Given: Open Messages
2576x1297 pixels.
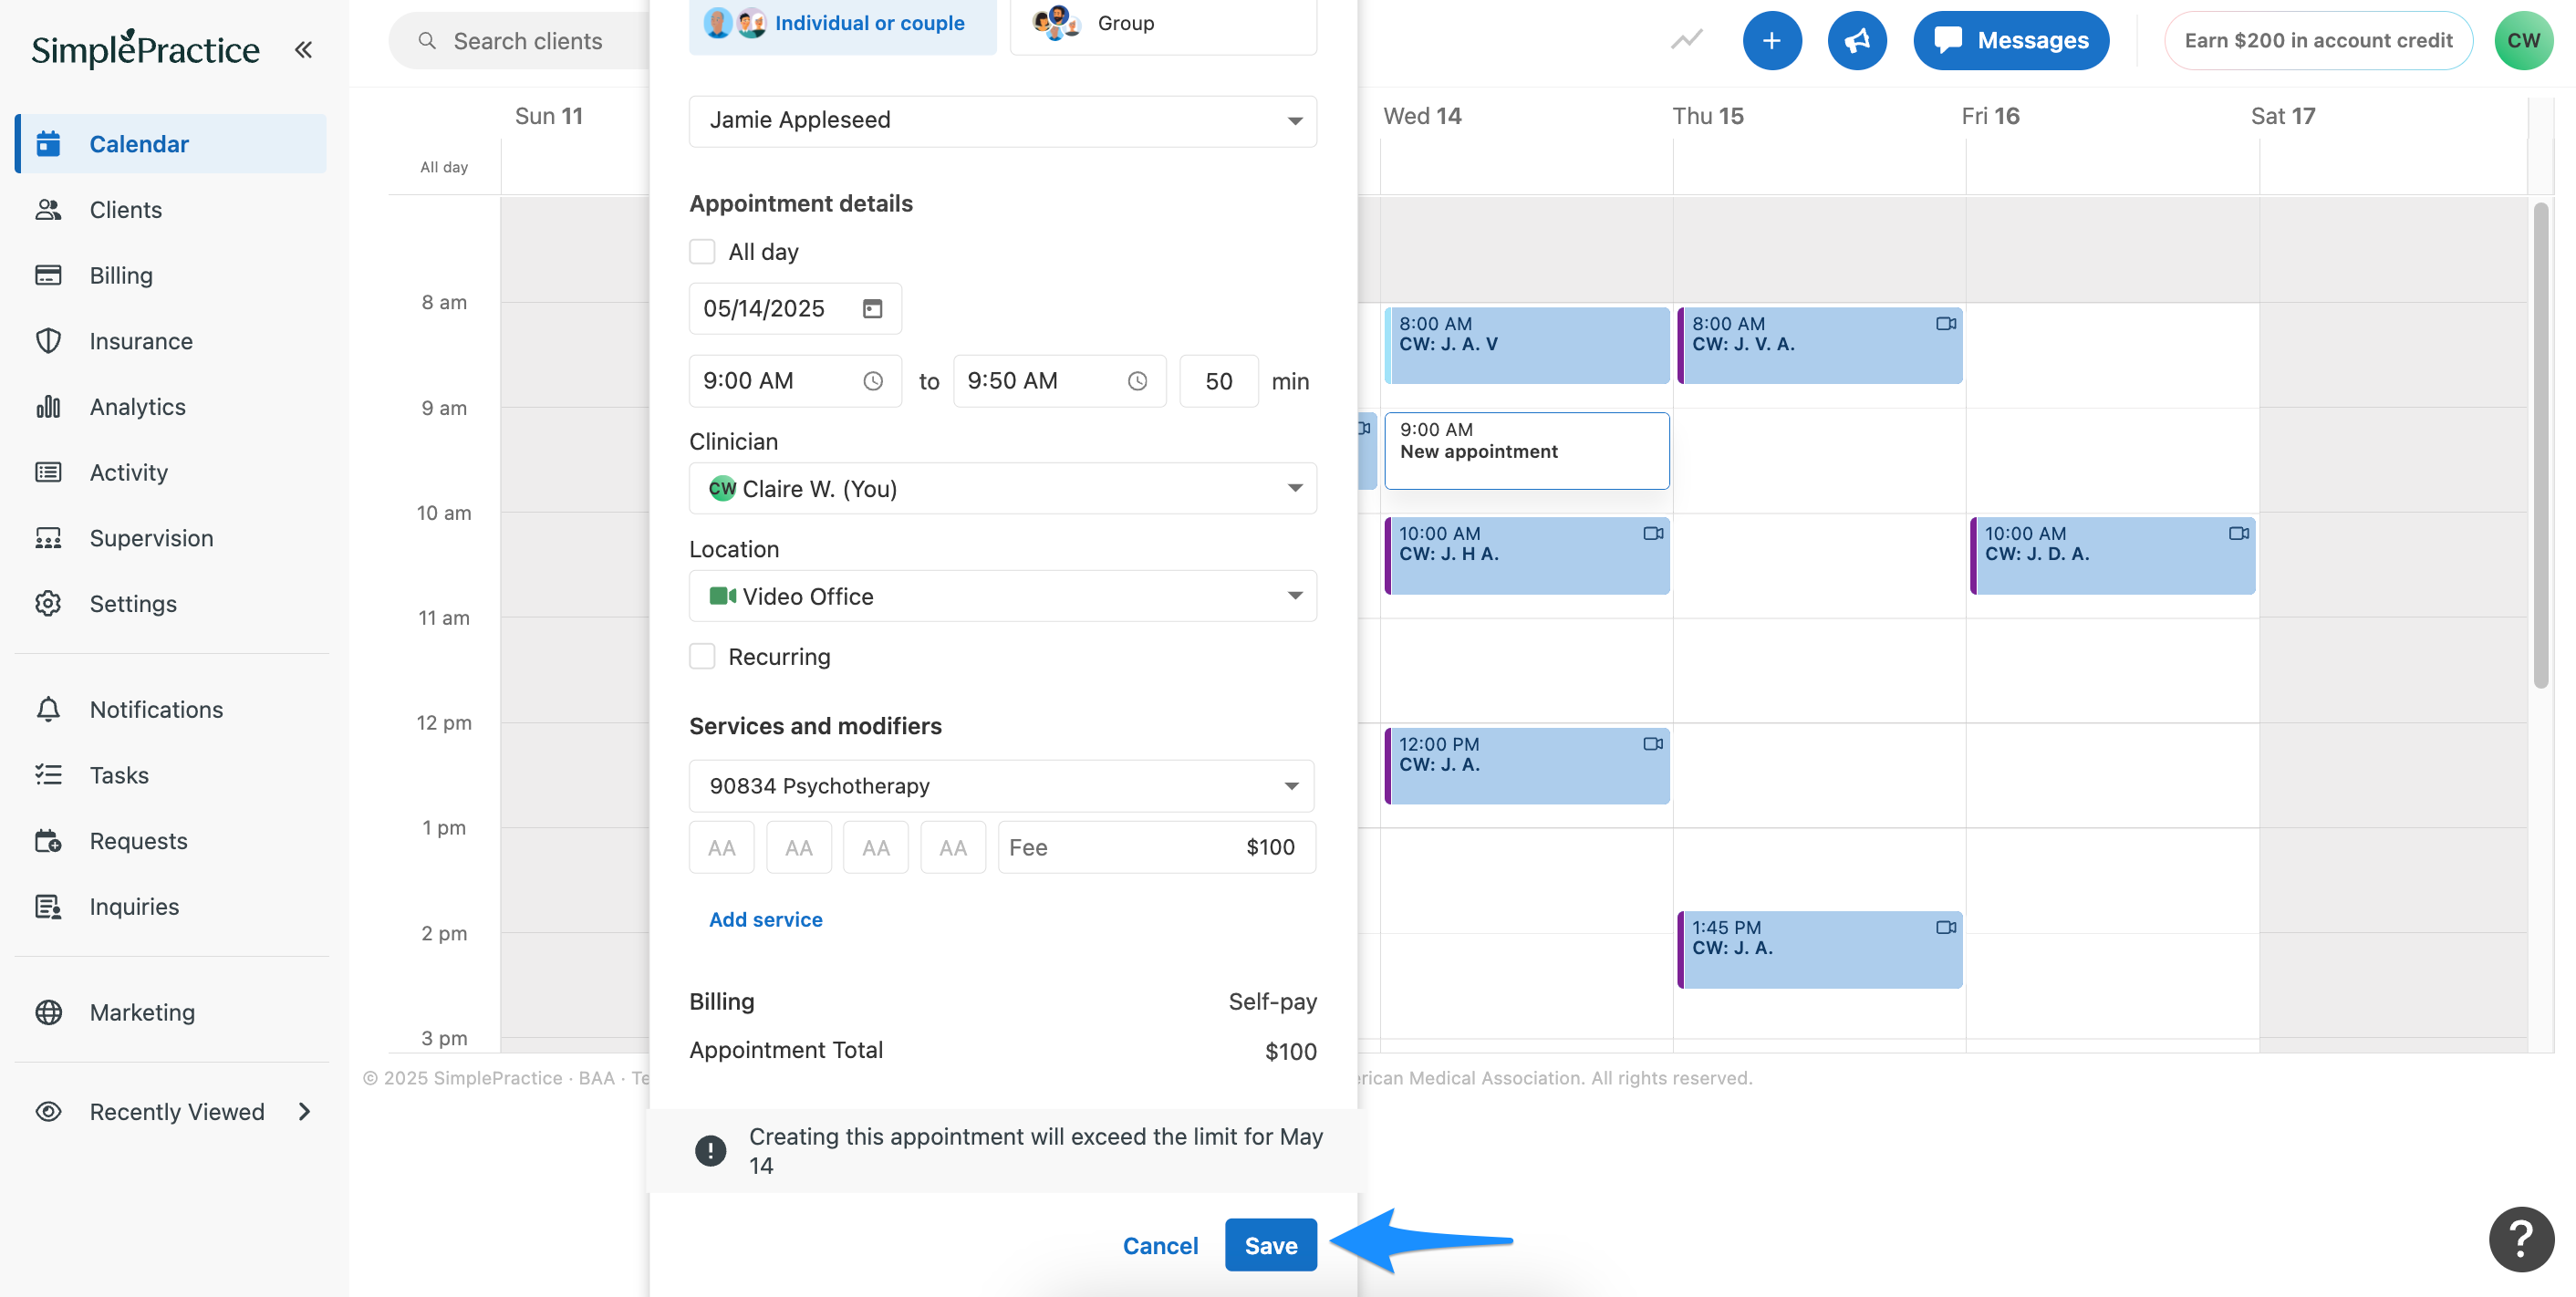Looking at the screenshot, I should point(2011,40).
